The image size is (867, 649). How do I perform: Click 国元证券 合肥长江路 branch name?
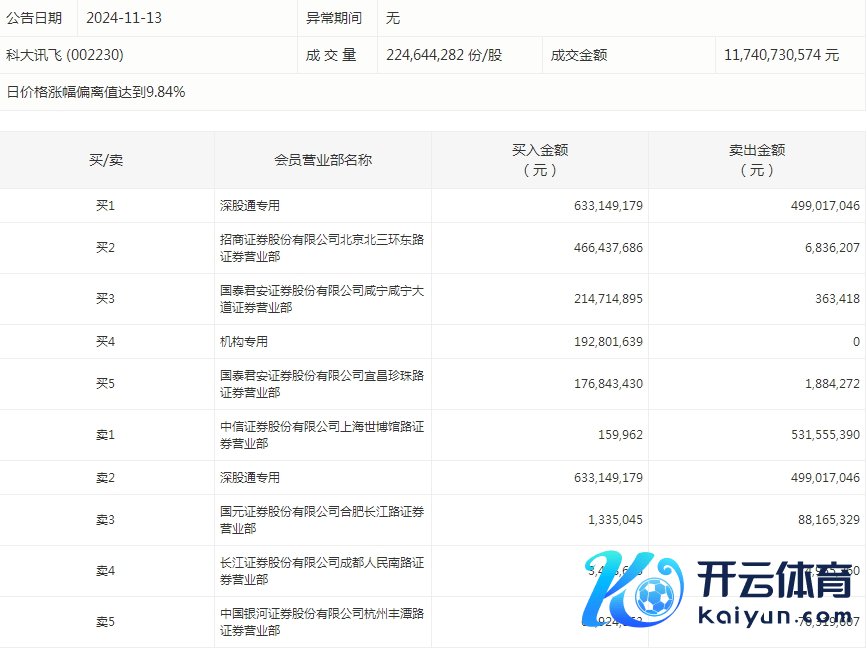(322, 520)
